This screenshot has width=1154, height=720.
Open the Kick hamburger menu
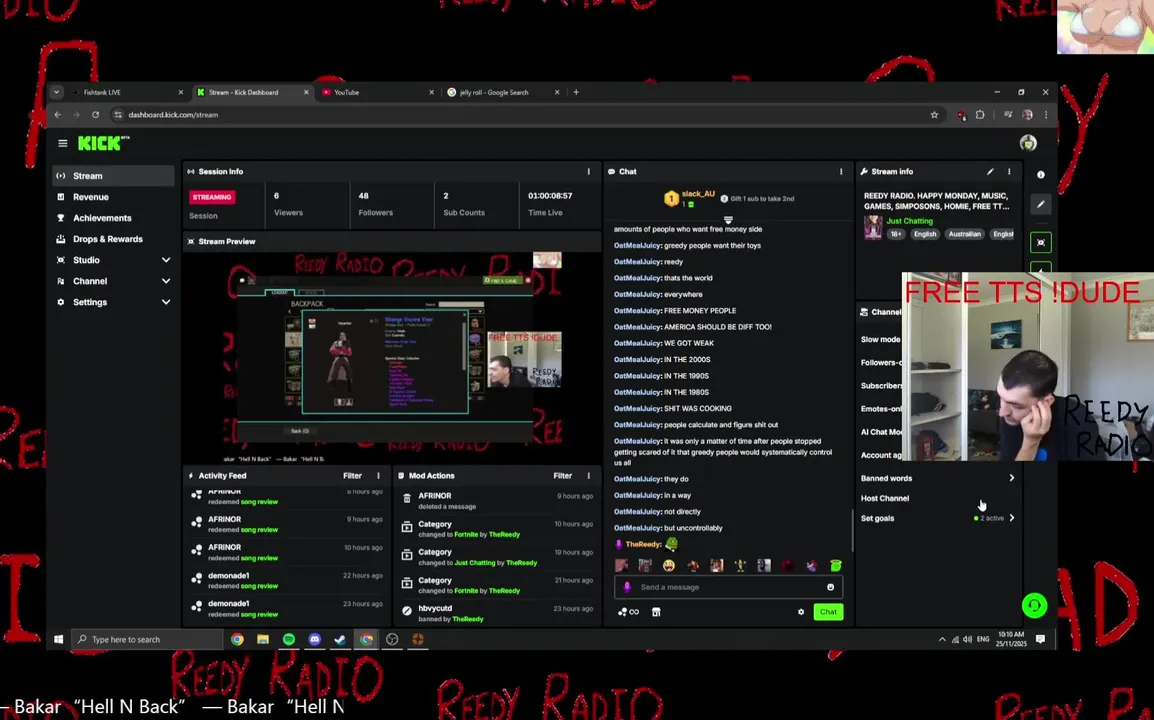pyautogui.click(x=63, y=144)
